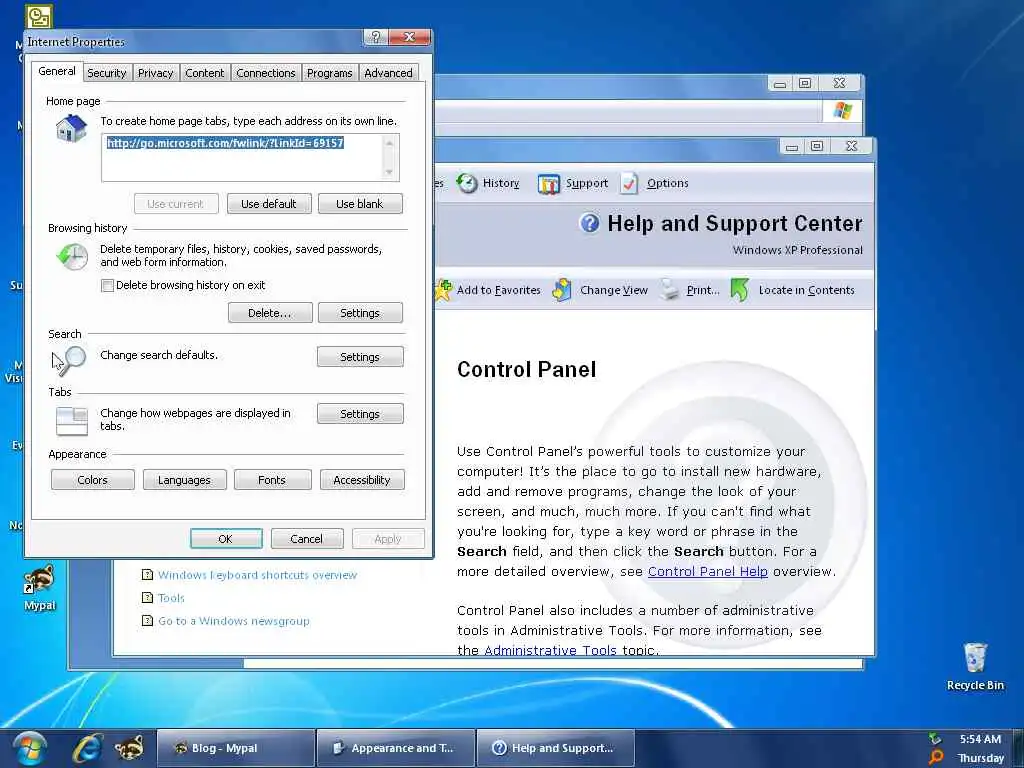
Task: Launch Mypal raccoon icon in the taskbar
Action: pyautogui.click(x=129, y=748)
